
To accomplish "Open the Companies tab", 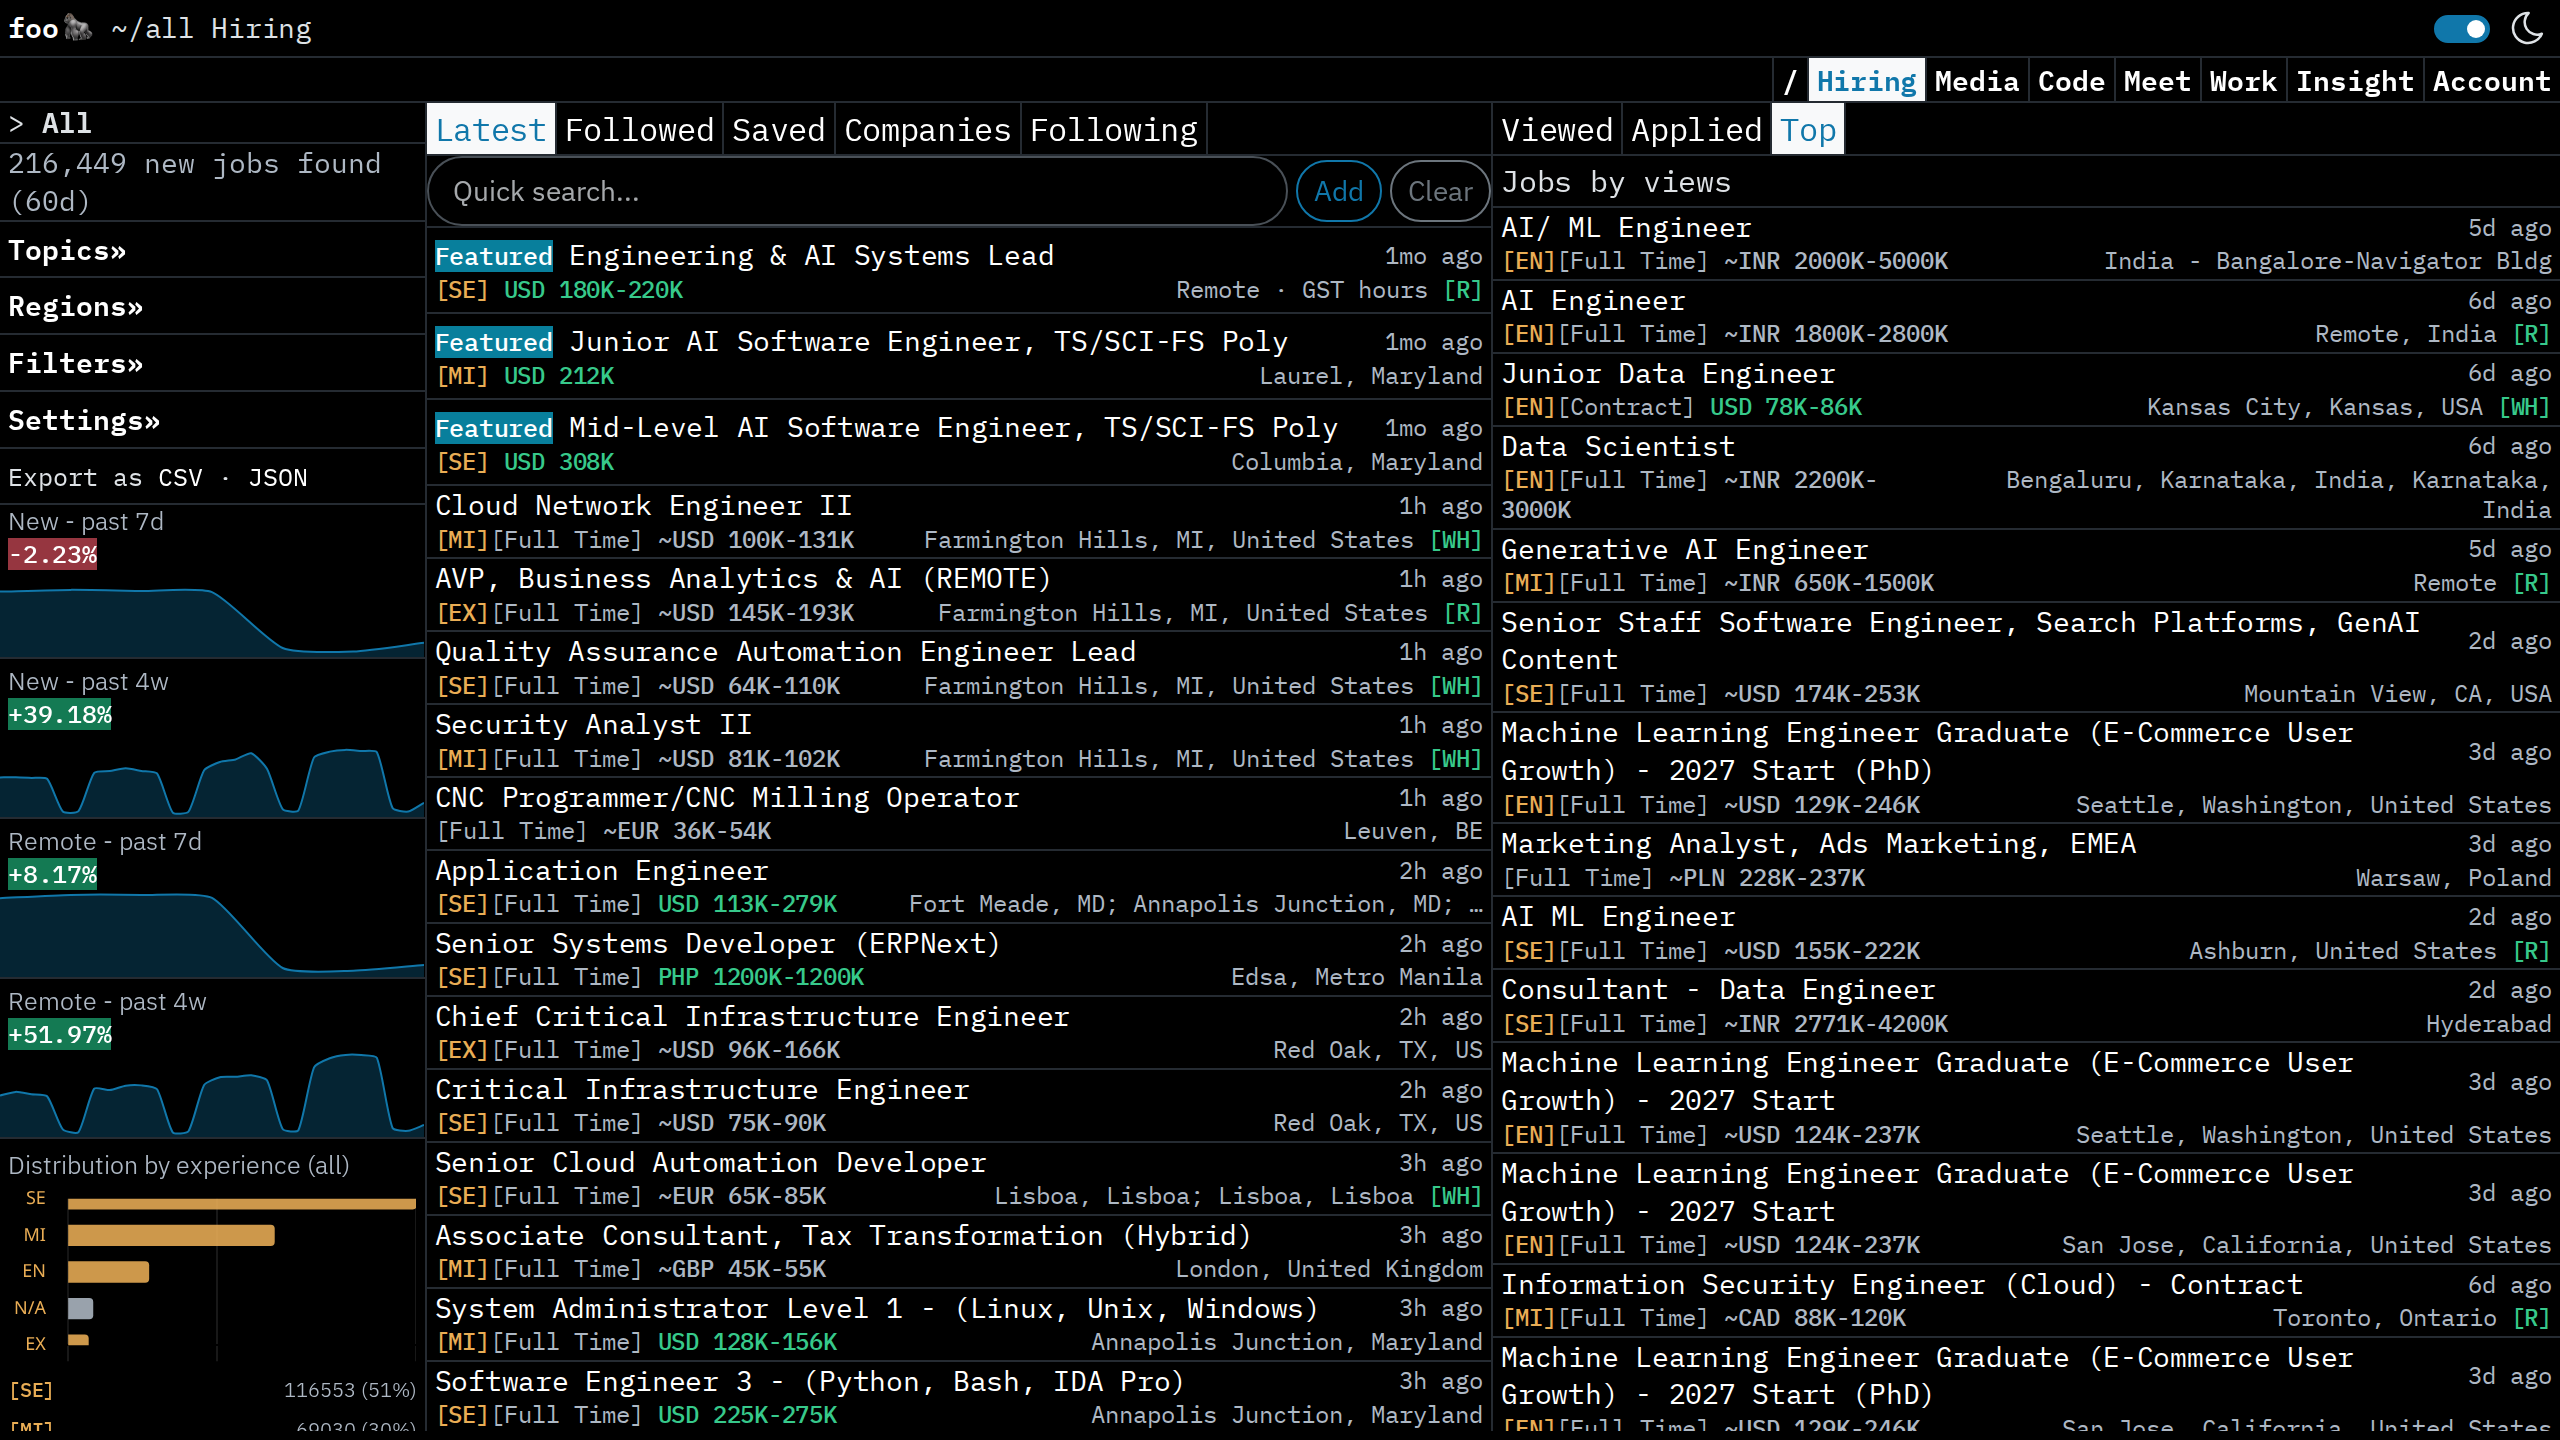I will [927, 130].
